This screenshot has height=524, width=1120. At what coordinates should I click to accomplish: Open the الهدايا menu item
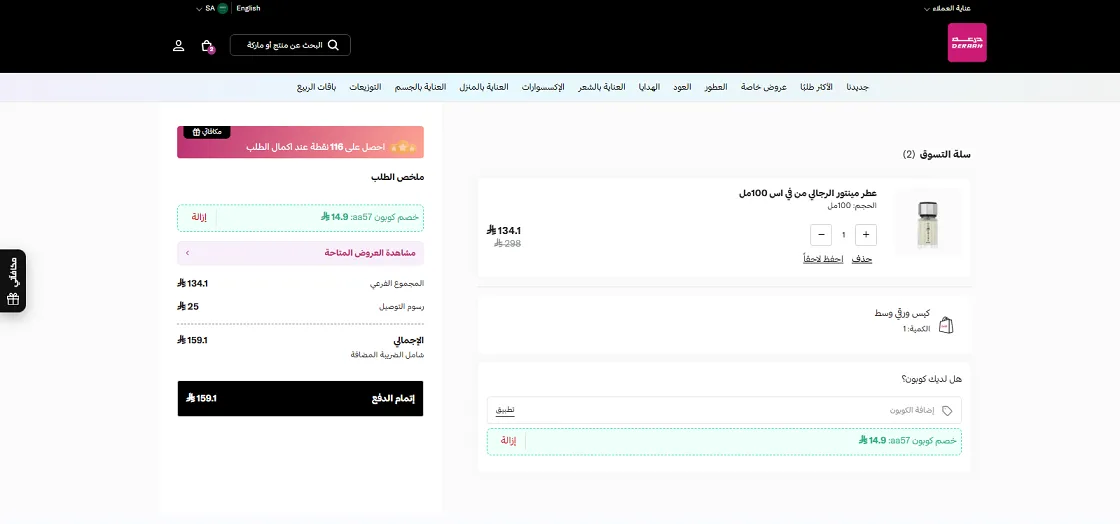tap(649, 87)
